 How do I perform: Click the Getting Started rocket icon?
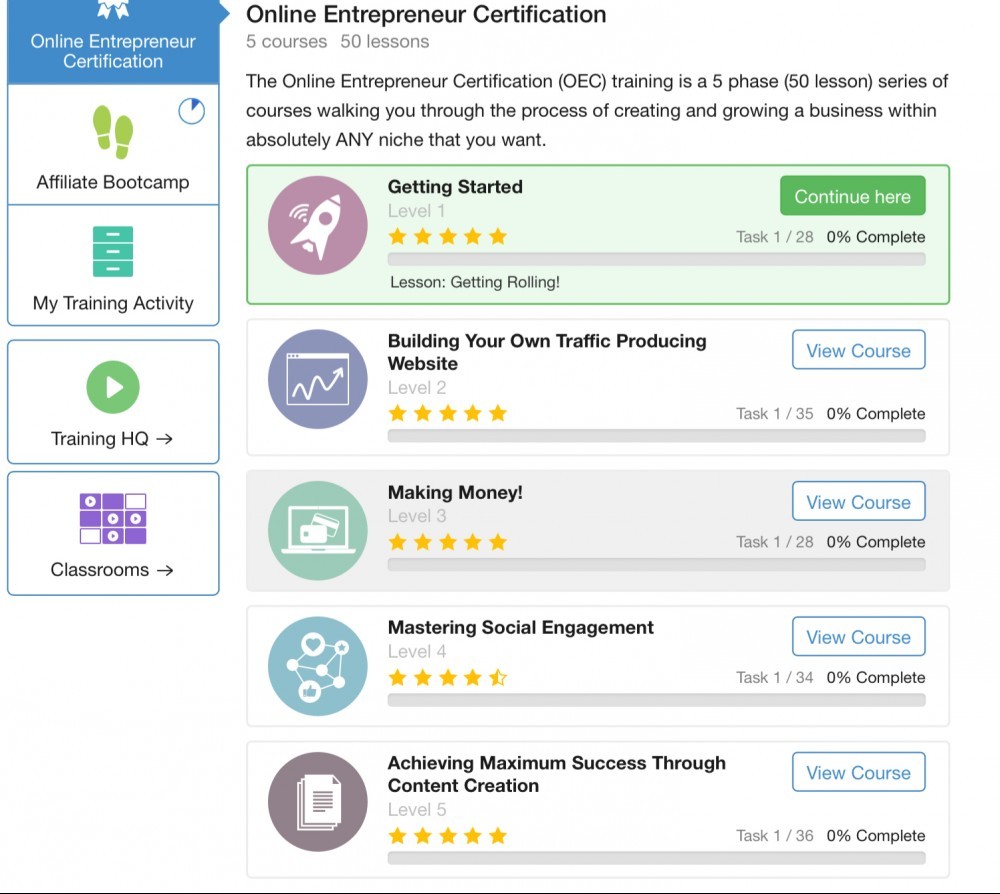pos(318,225)
